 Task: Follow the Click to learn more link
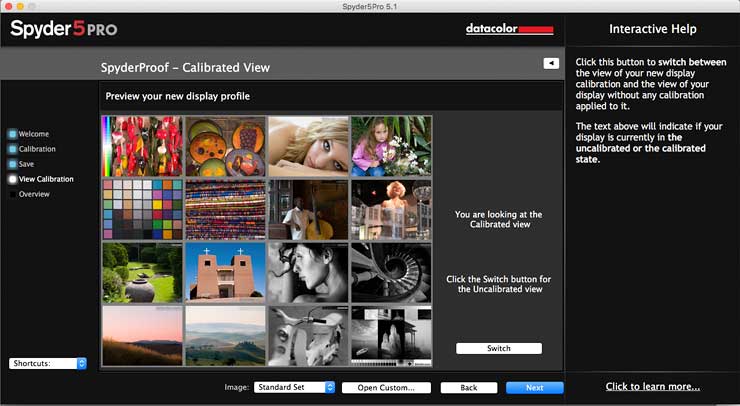click(x=653, y=387)
